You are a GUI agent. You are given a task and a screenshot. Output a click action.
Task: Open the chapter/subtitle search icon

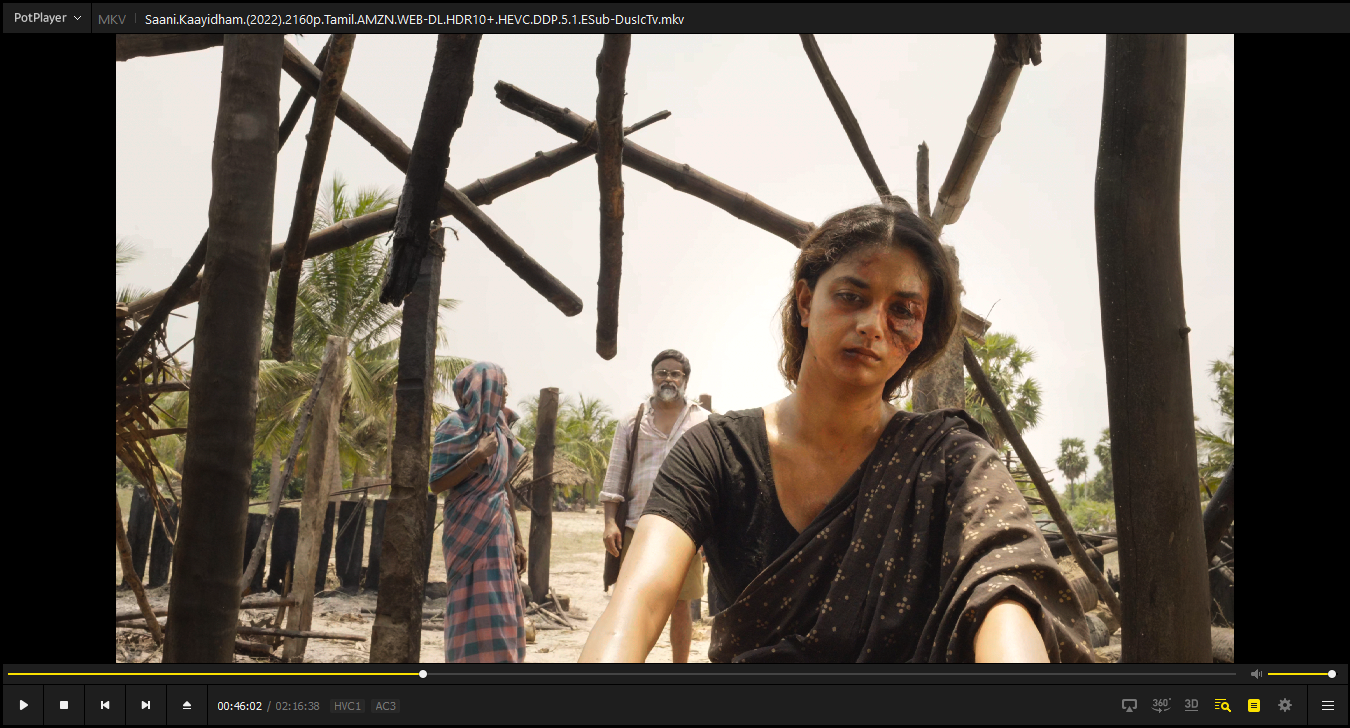[x=1222, y=705]
